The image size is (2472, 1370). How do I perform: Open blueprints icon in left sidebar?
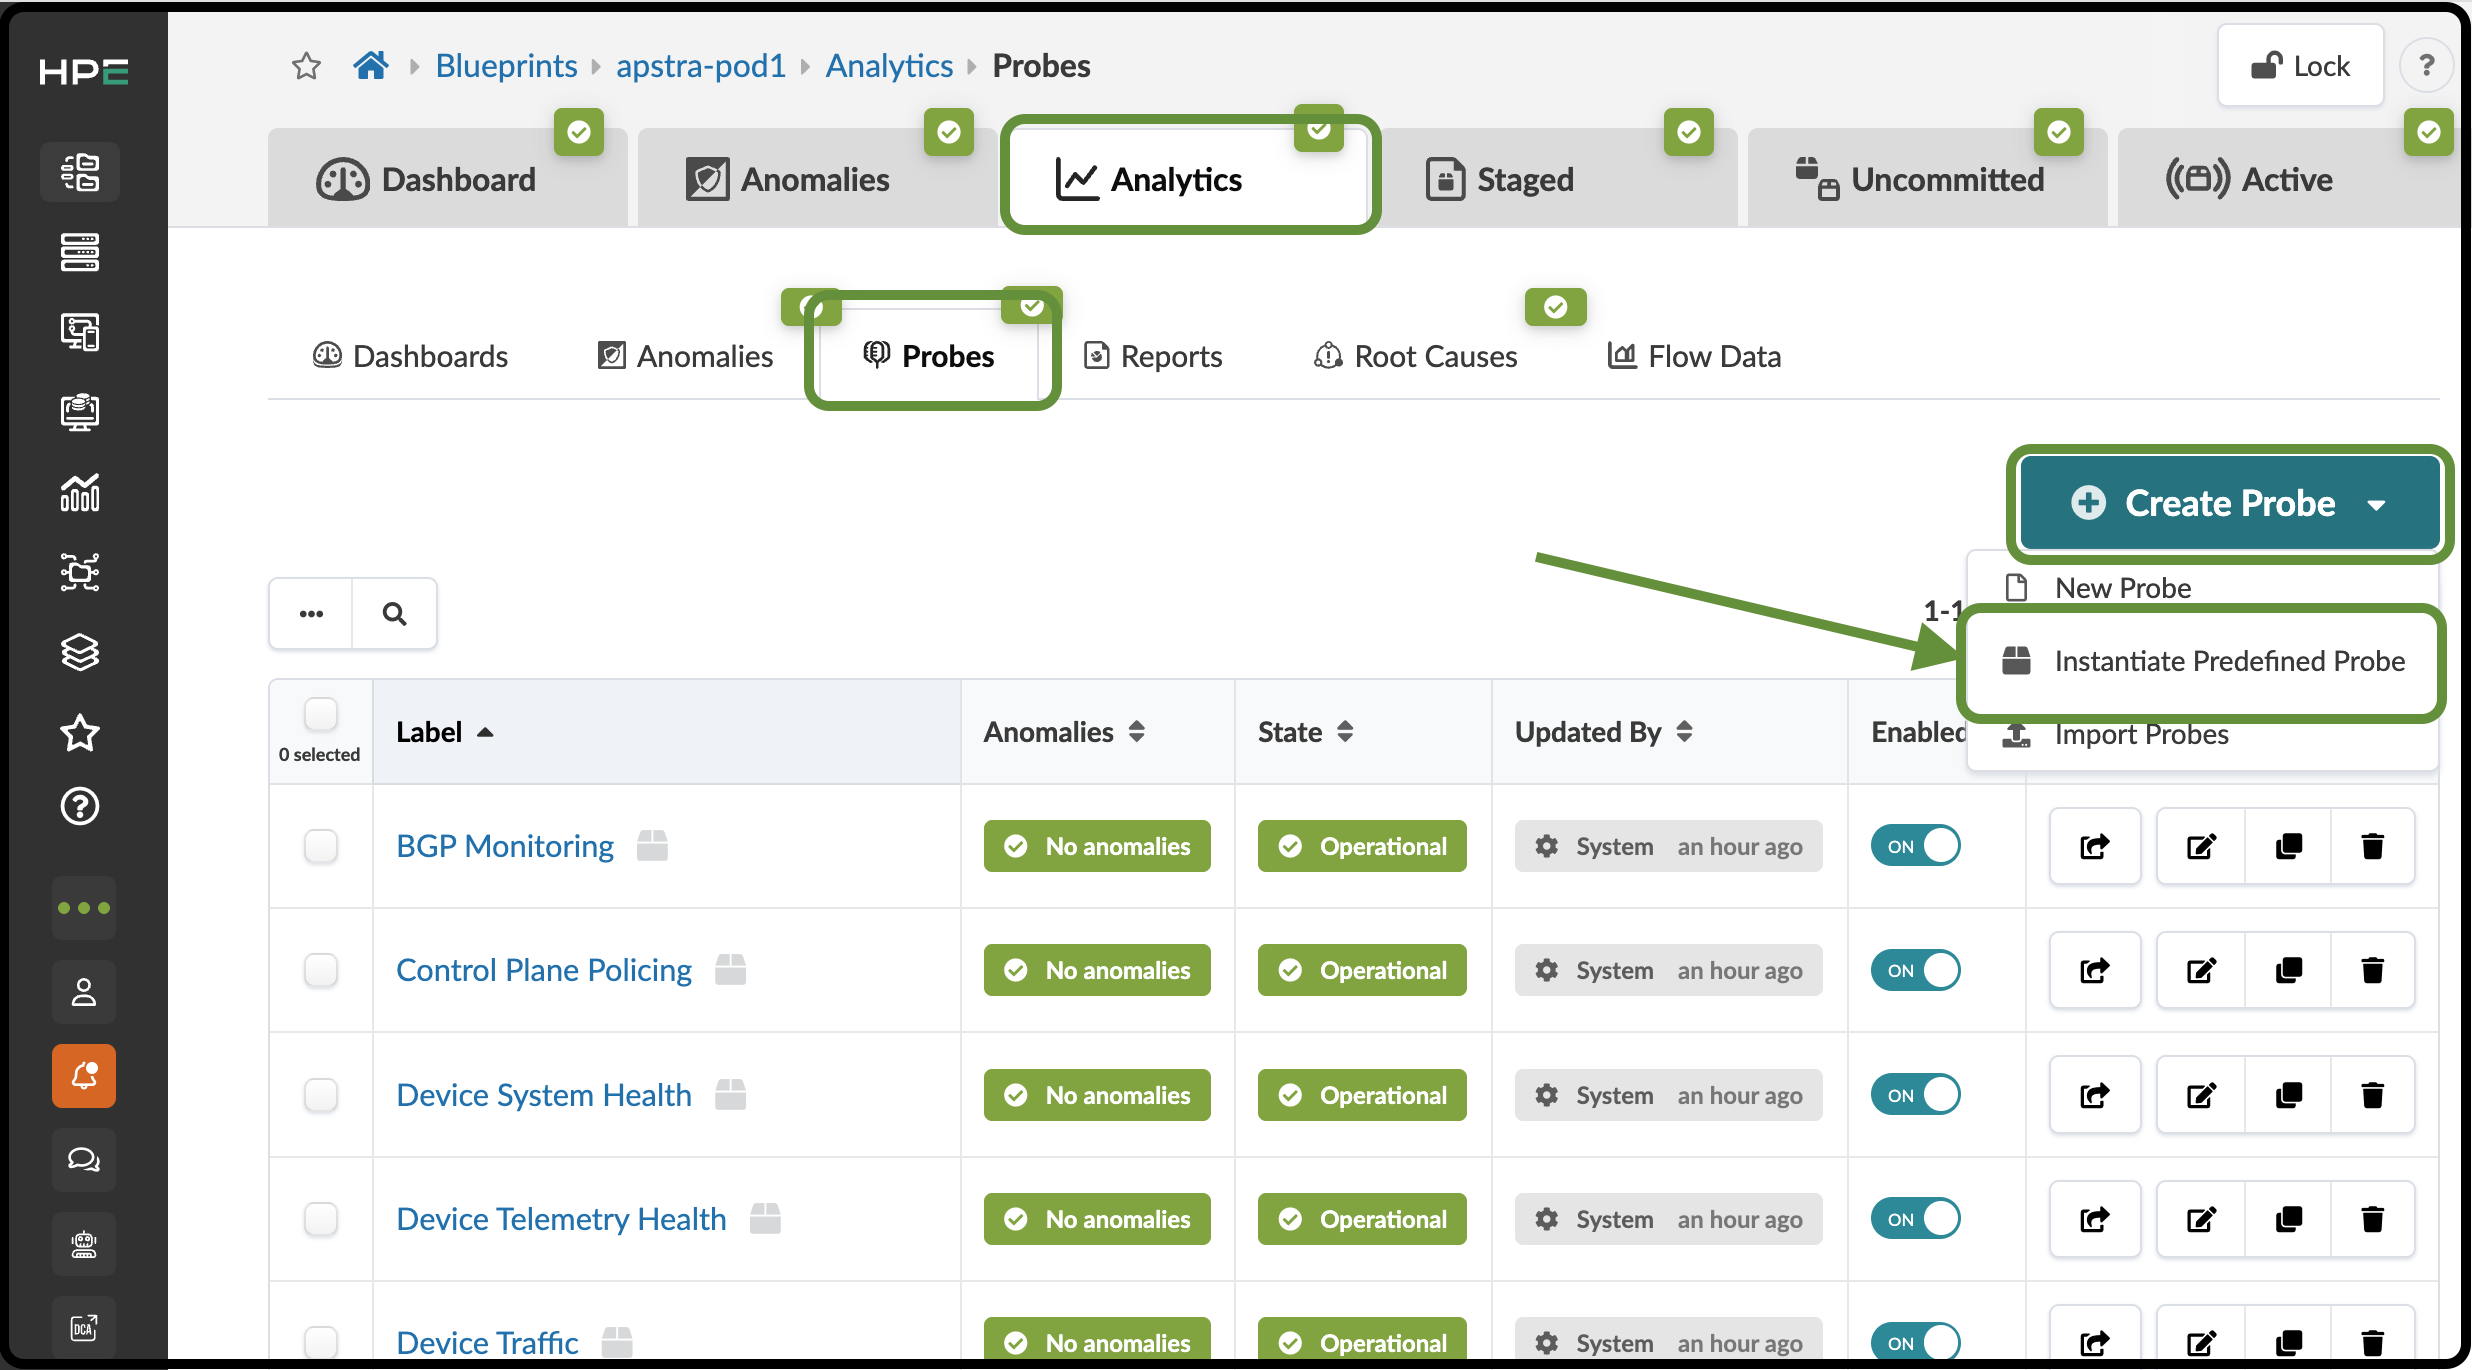80,172
